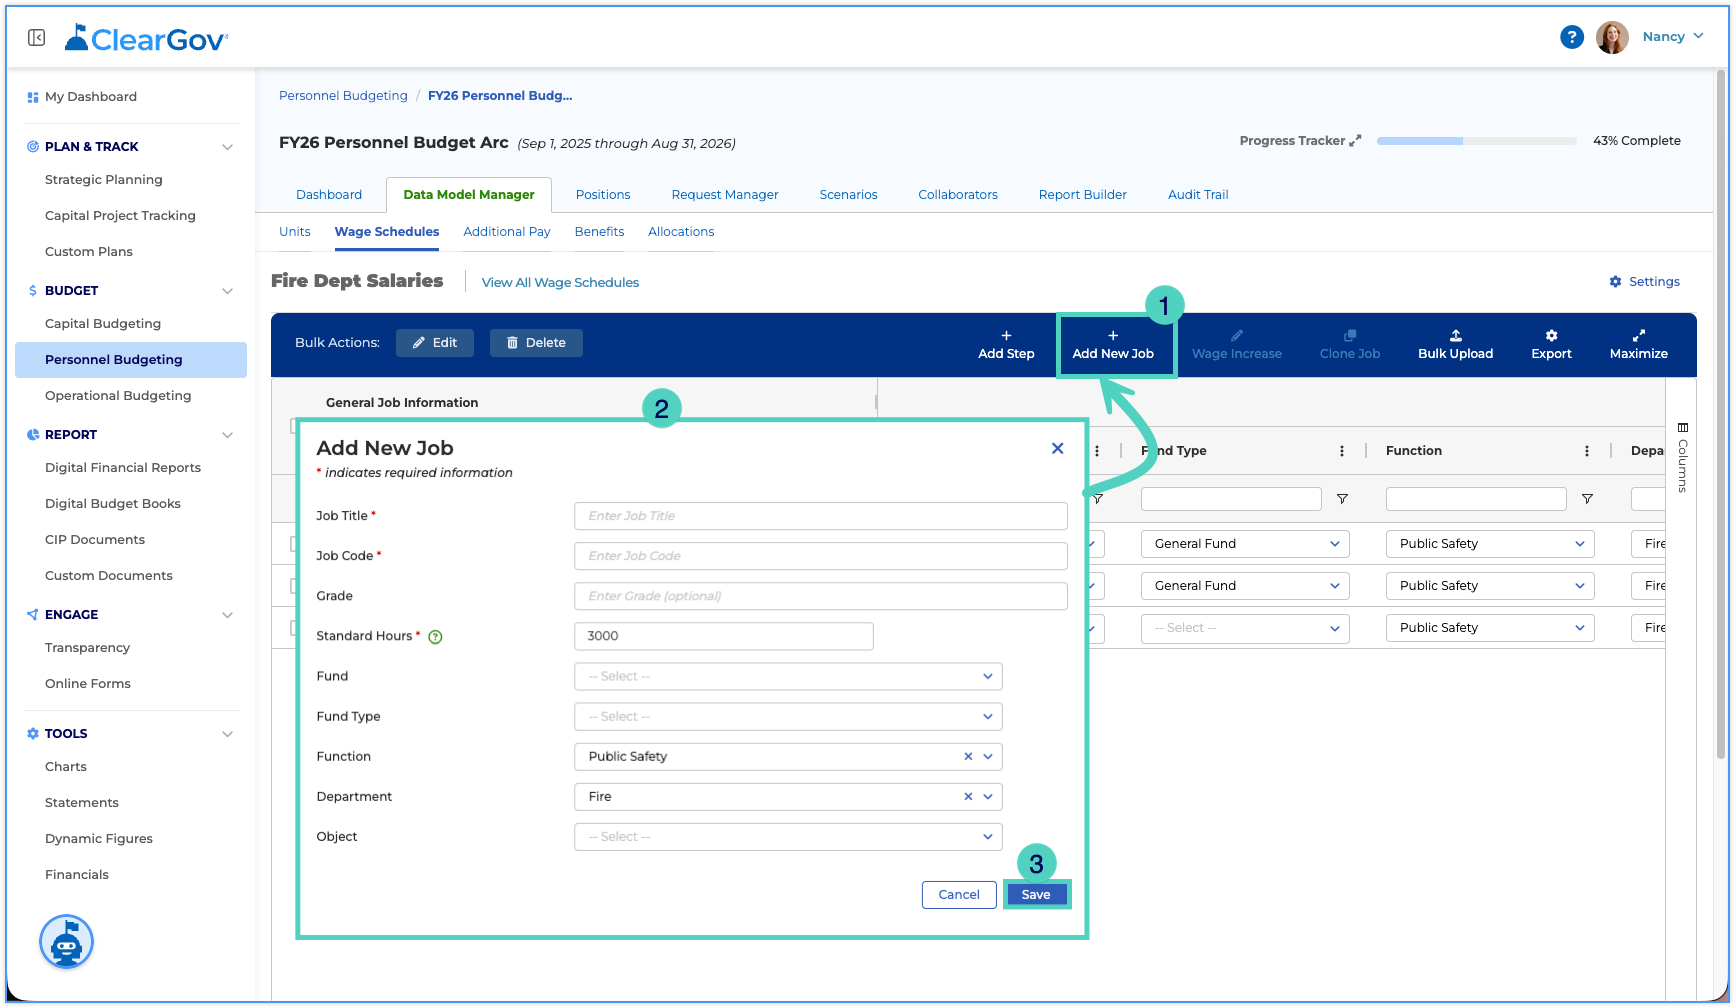The width and height of the screenshot is (1735, 1008).
Task: Click Wage Increase toolbar item
Action: pos(1236,345)
